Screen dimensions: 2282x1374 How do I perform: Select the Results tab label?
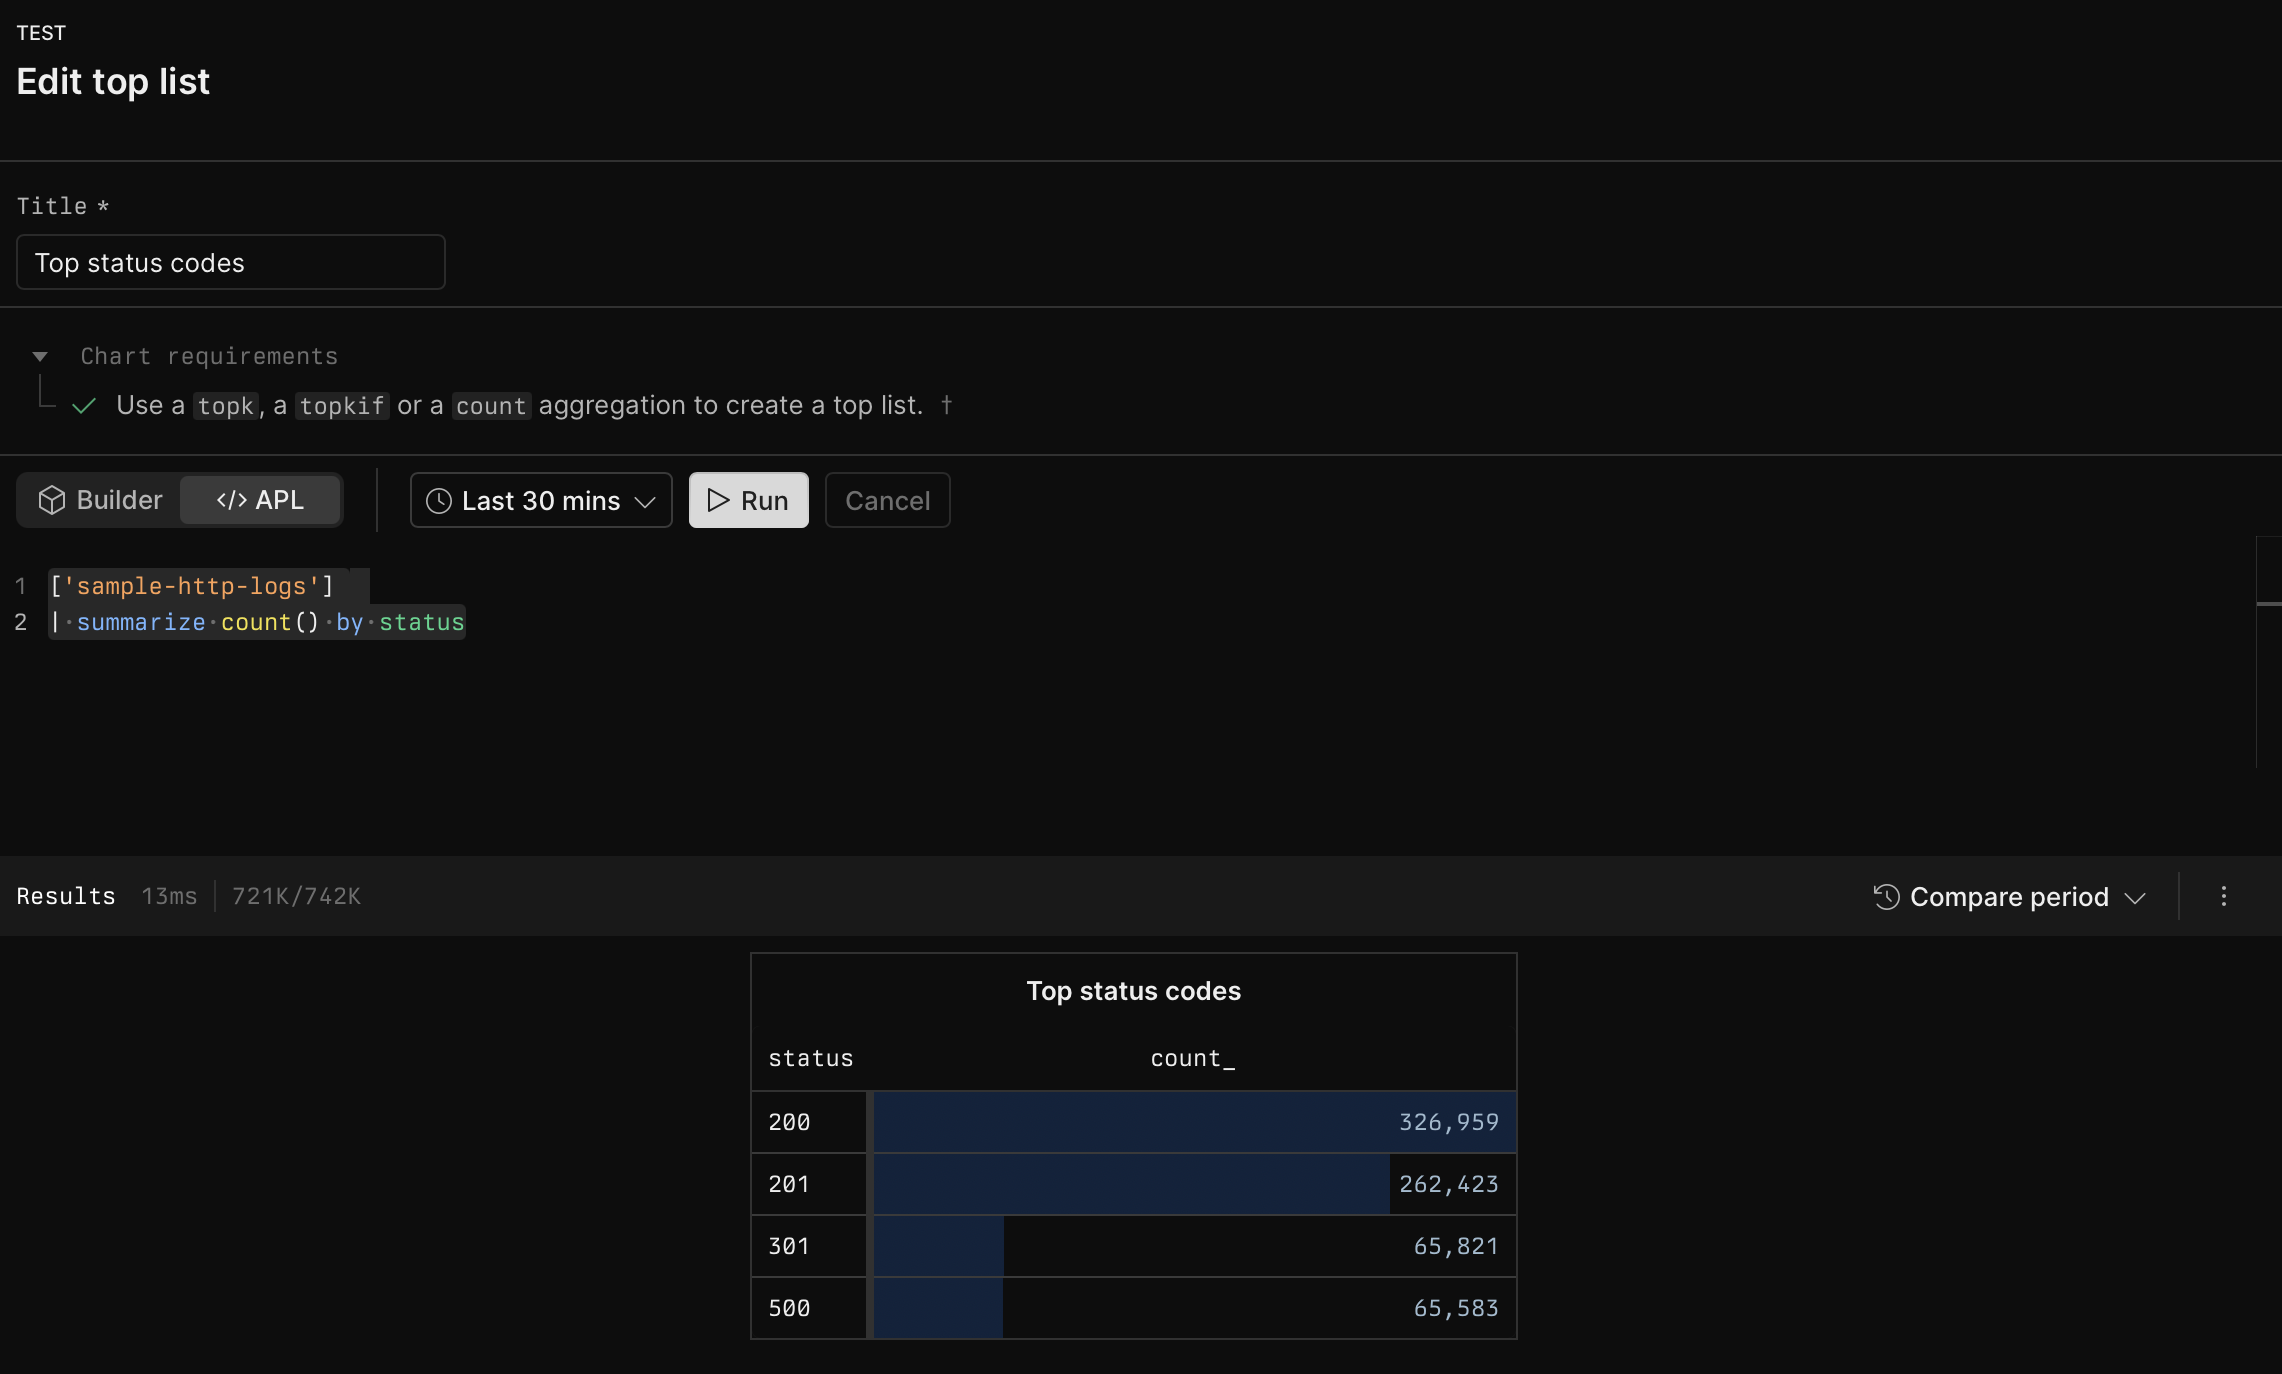[65, 896]
